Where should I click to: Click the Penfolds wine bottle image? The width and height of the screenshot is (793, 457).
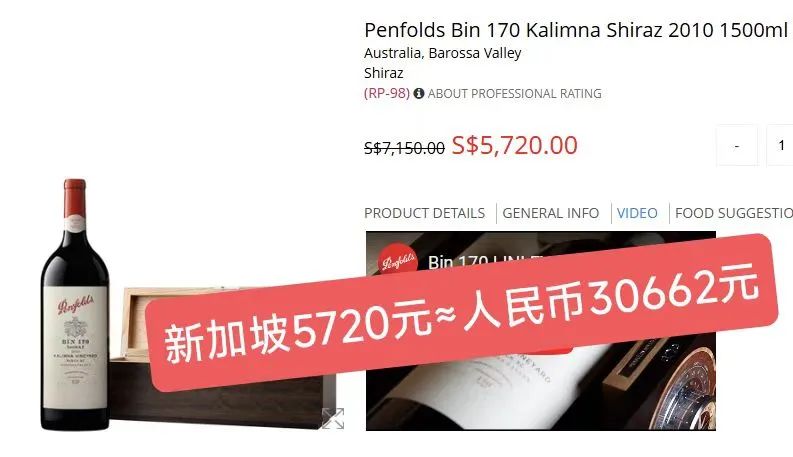pos(75,304)
